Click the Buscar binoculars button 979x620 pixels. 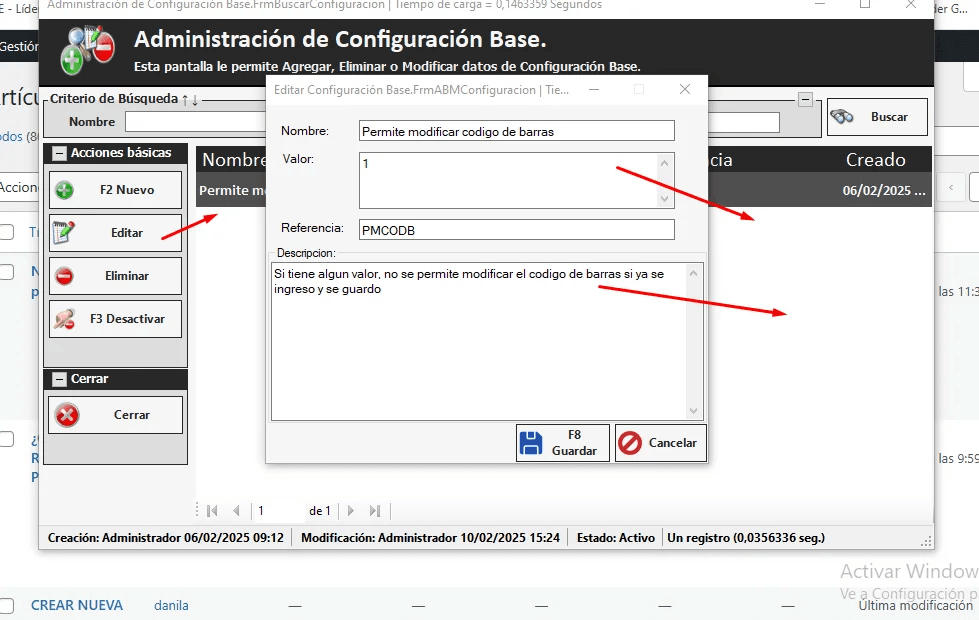877,117
